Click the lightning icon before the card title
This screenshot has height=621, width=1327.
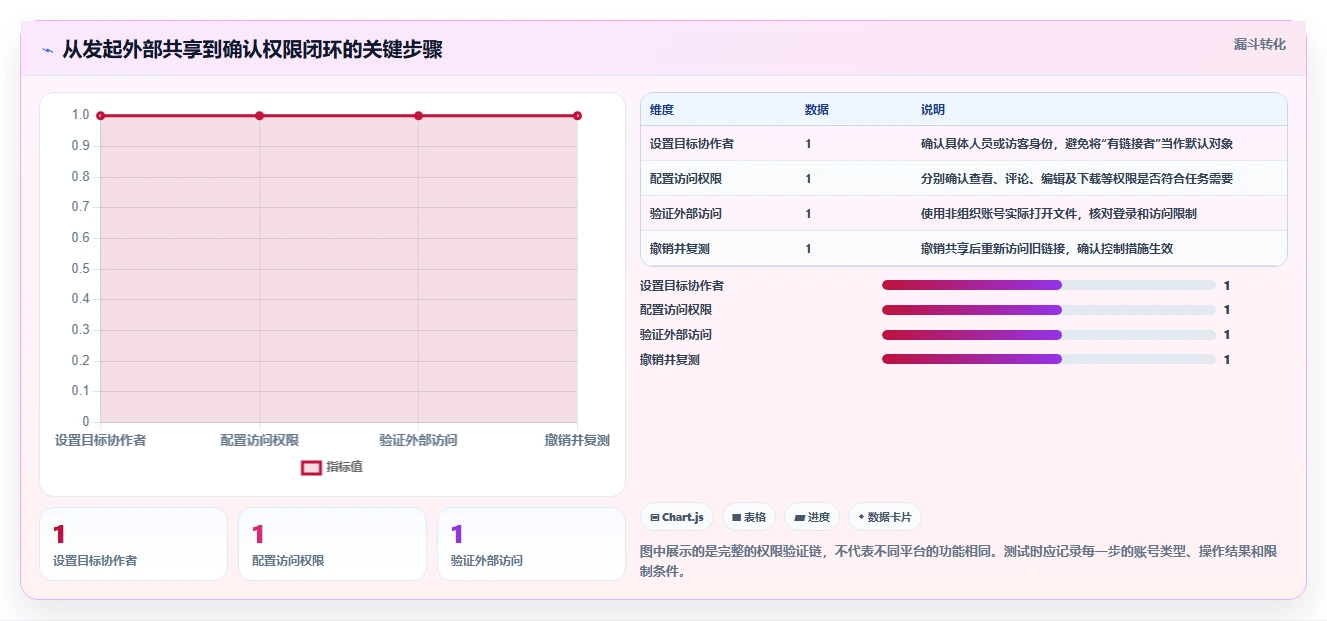pos(47,50)
